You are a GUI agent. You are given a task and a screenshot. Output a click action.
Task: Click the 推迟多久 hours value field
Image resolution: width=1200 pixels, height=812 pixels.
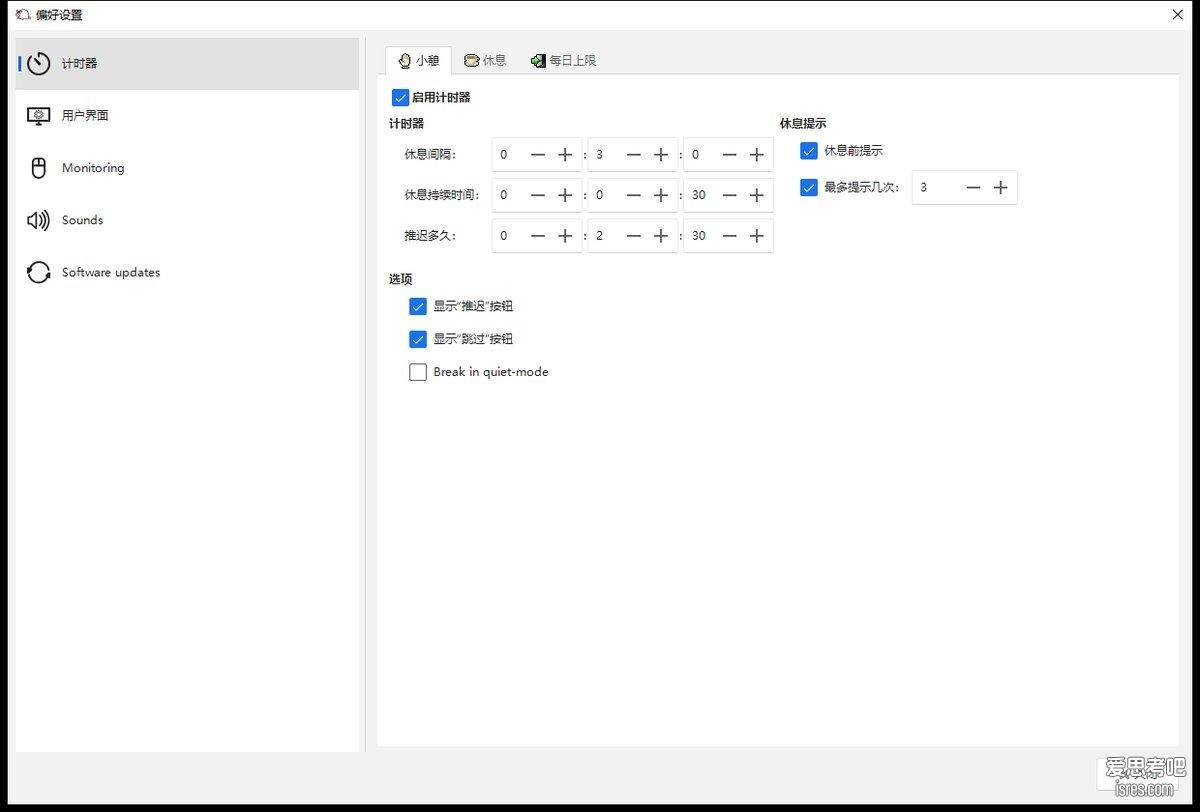point(509,236)
